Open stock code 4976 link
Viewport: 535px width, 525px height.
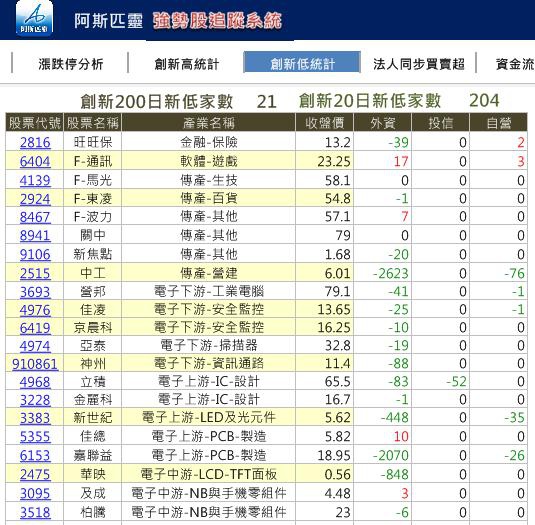click(x=35, y=310)
